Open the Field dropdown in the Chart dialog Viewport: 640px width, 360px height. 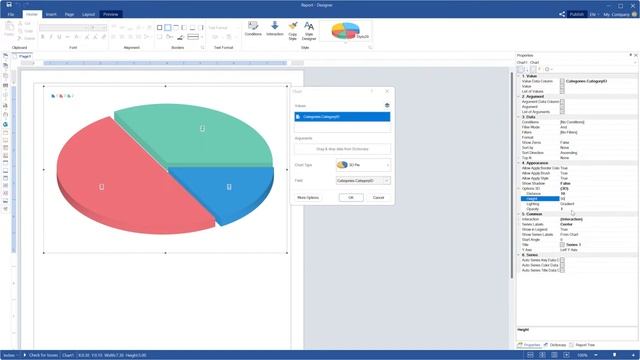point(363,180)
